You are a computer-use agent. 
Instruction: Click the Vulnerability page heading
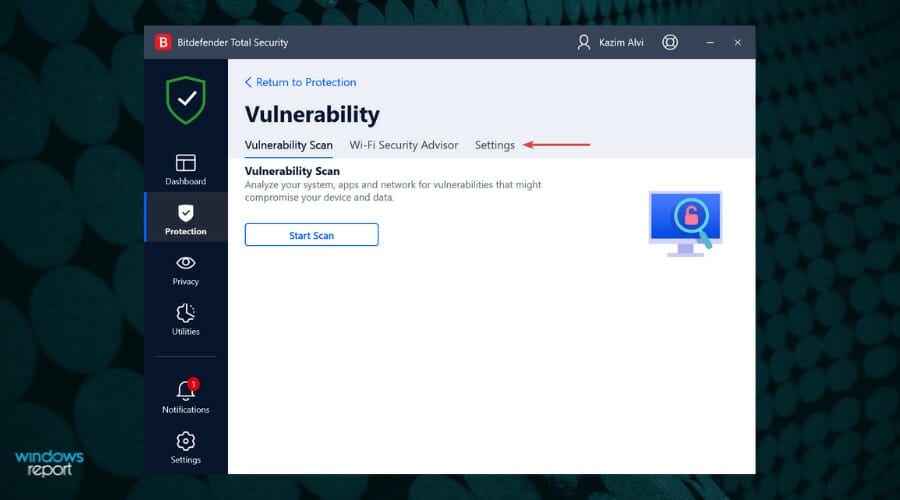click(x=312, y=114)
